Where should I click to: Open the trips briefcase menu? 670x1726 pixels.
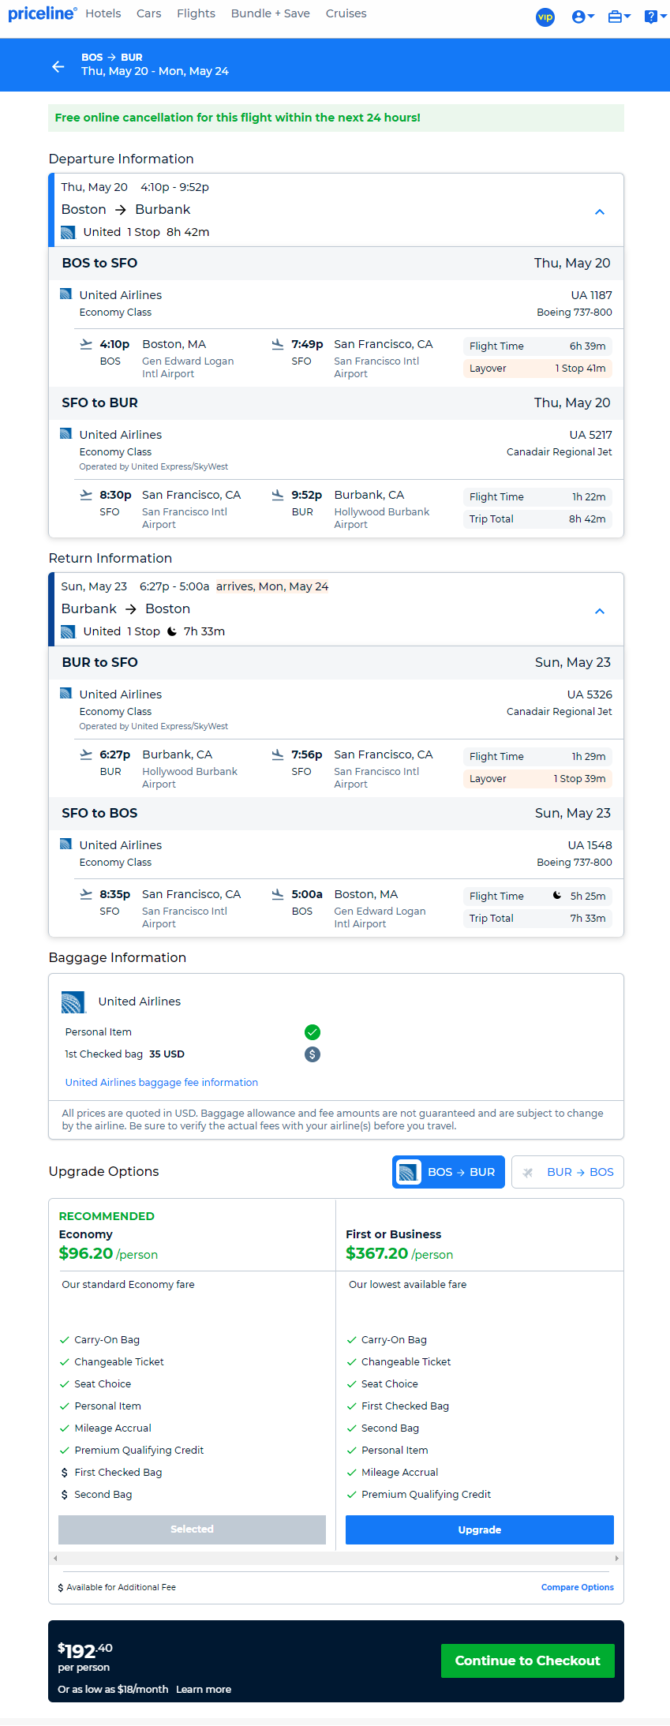[619, 16]
